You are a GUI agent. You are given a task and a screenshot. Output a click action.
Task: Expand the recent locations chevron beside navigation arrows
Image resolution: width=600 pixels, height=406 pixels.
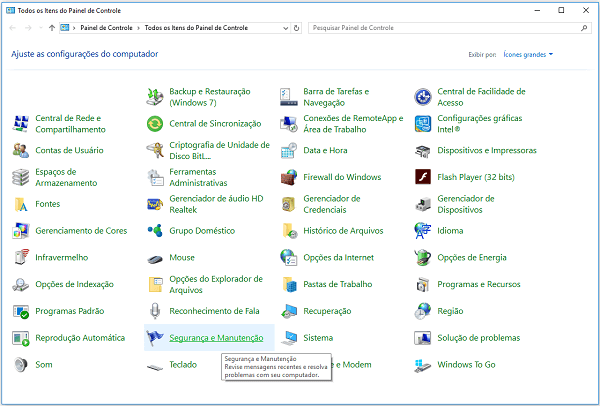coord(39,29)
